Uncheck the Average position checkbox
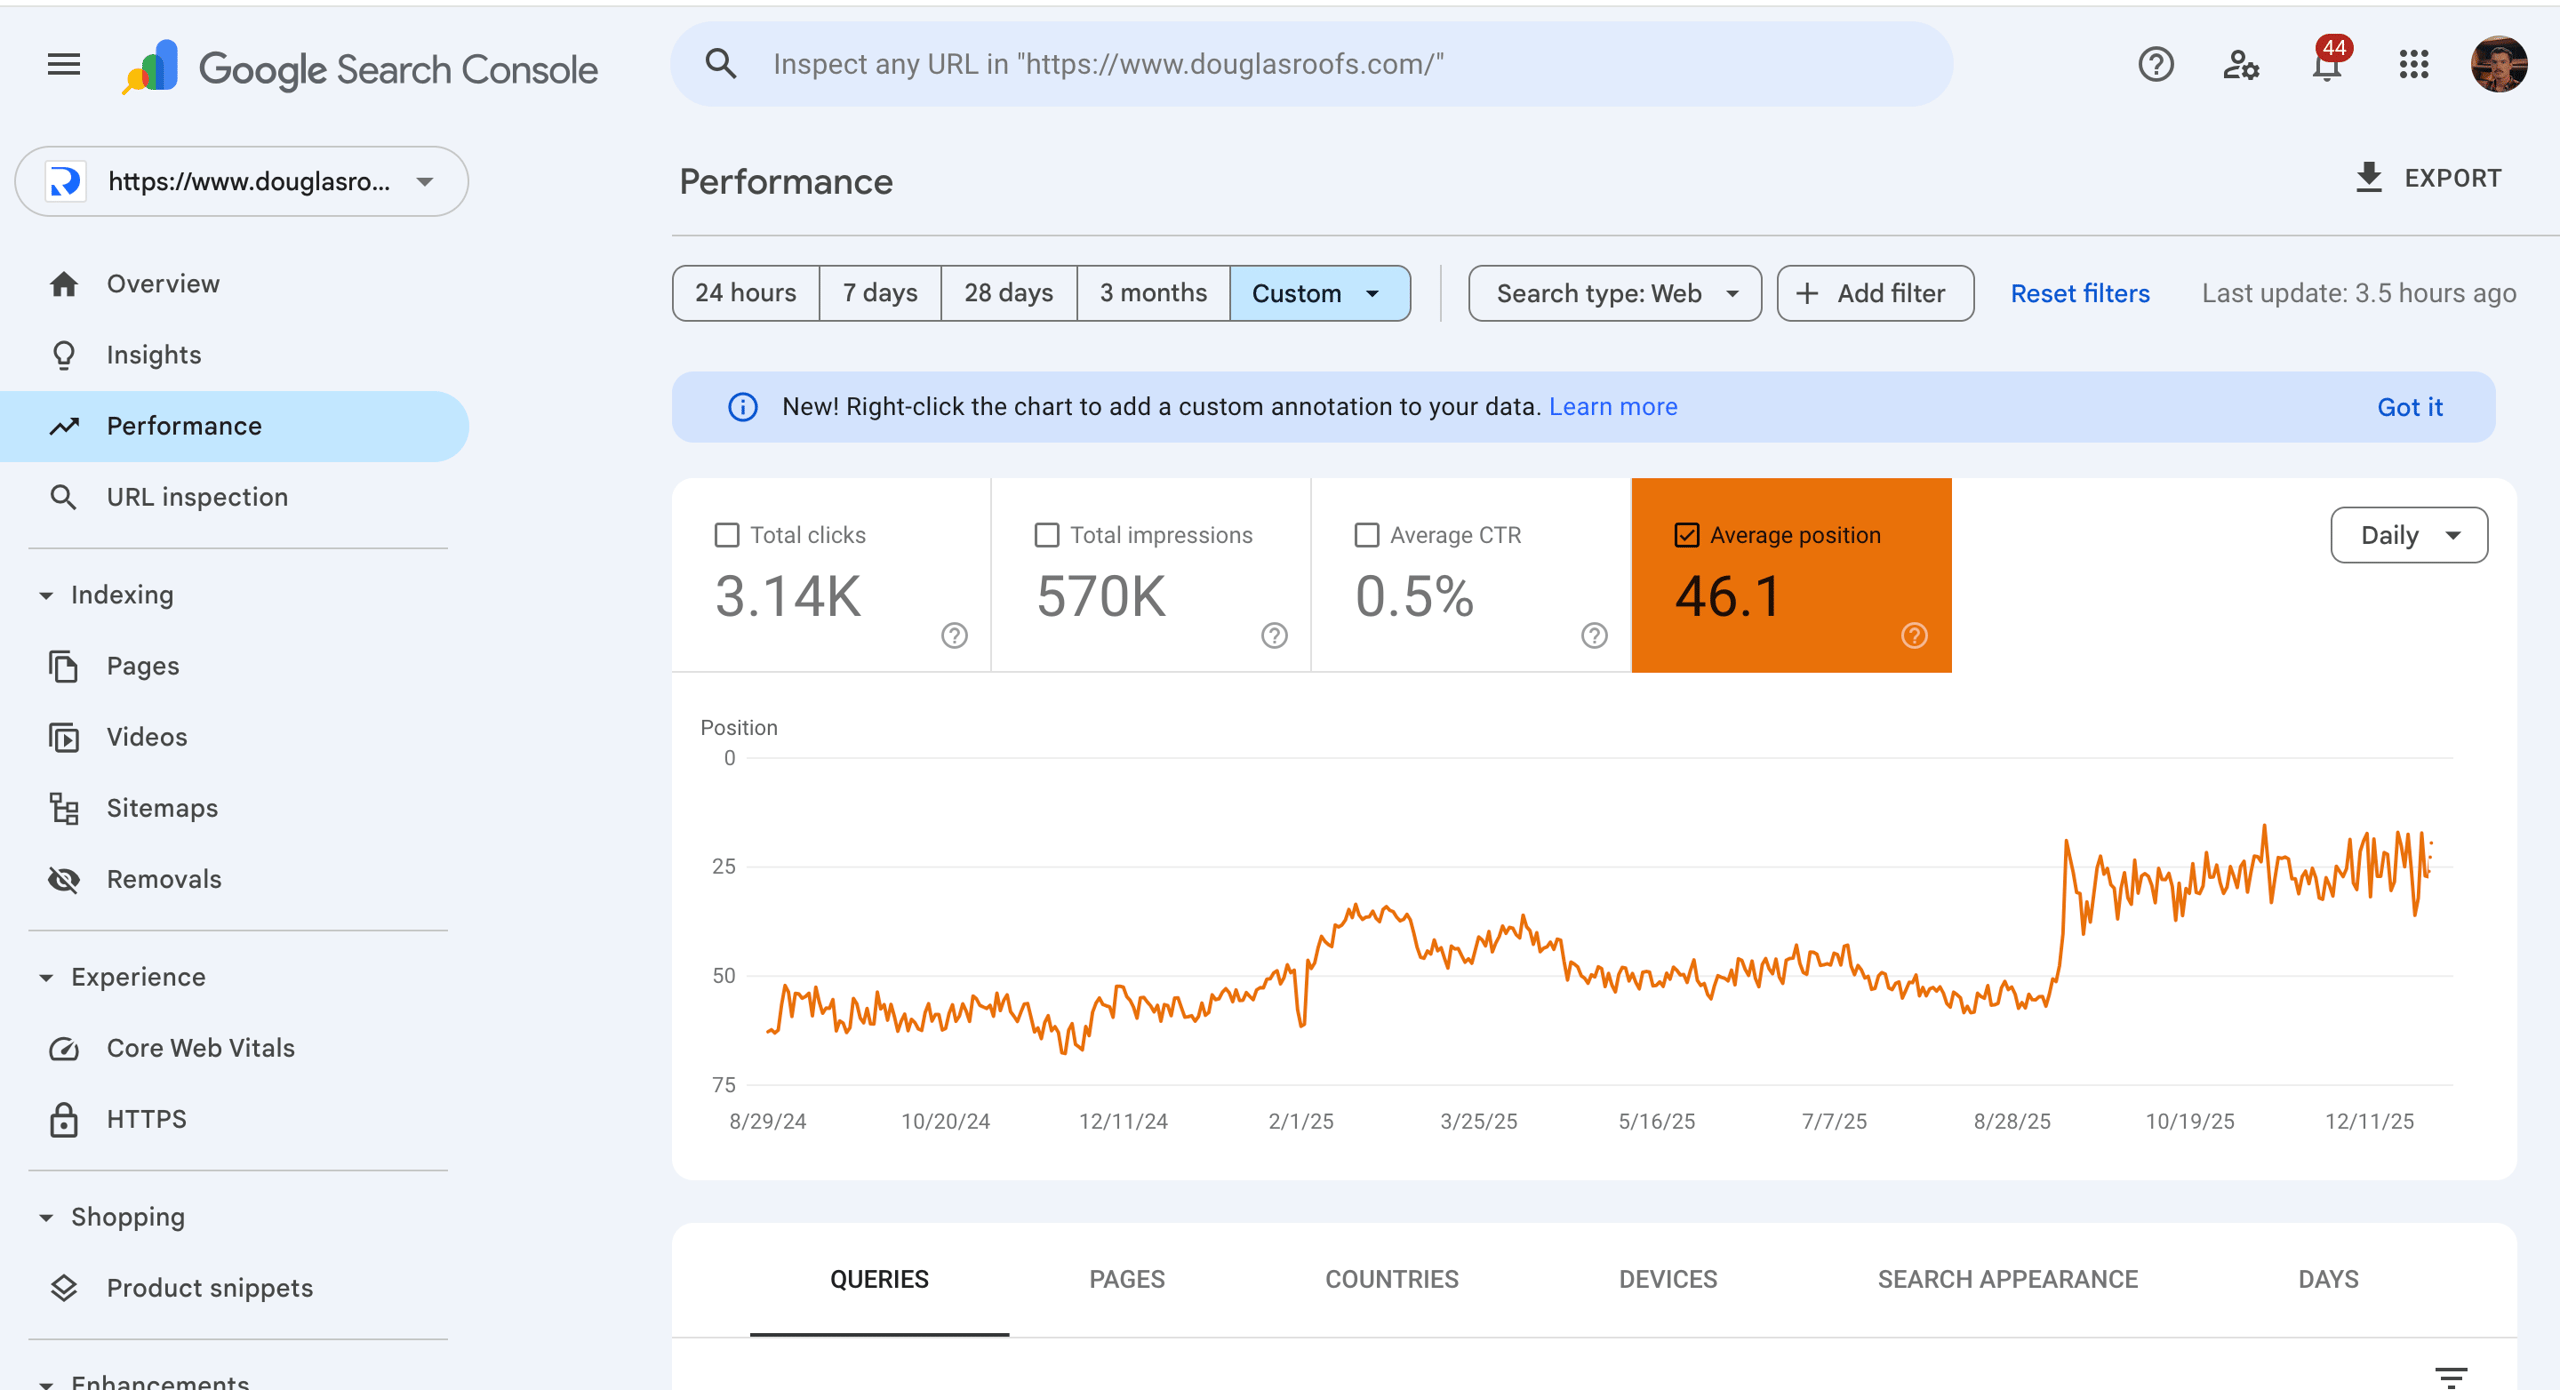The height and width of the screenshot is (1390, 2560). point(1687,535)
